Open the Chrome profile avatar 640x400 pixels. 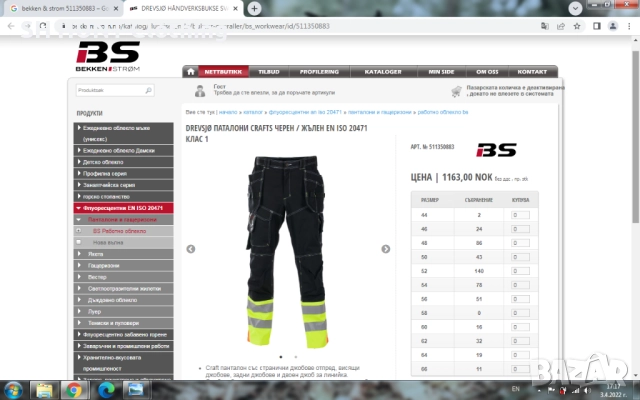point(613,26)
